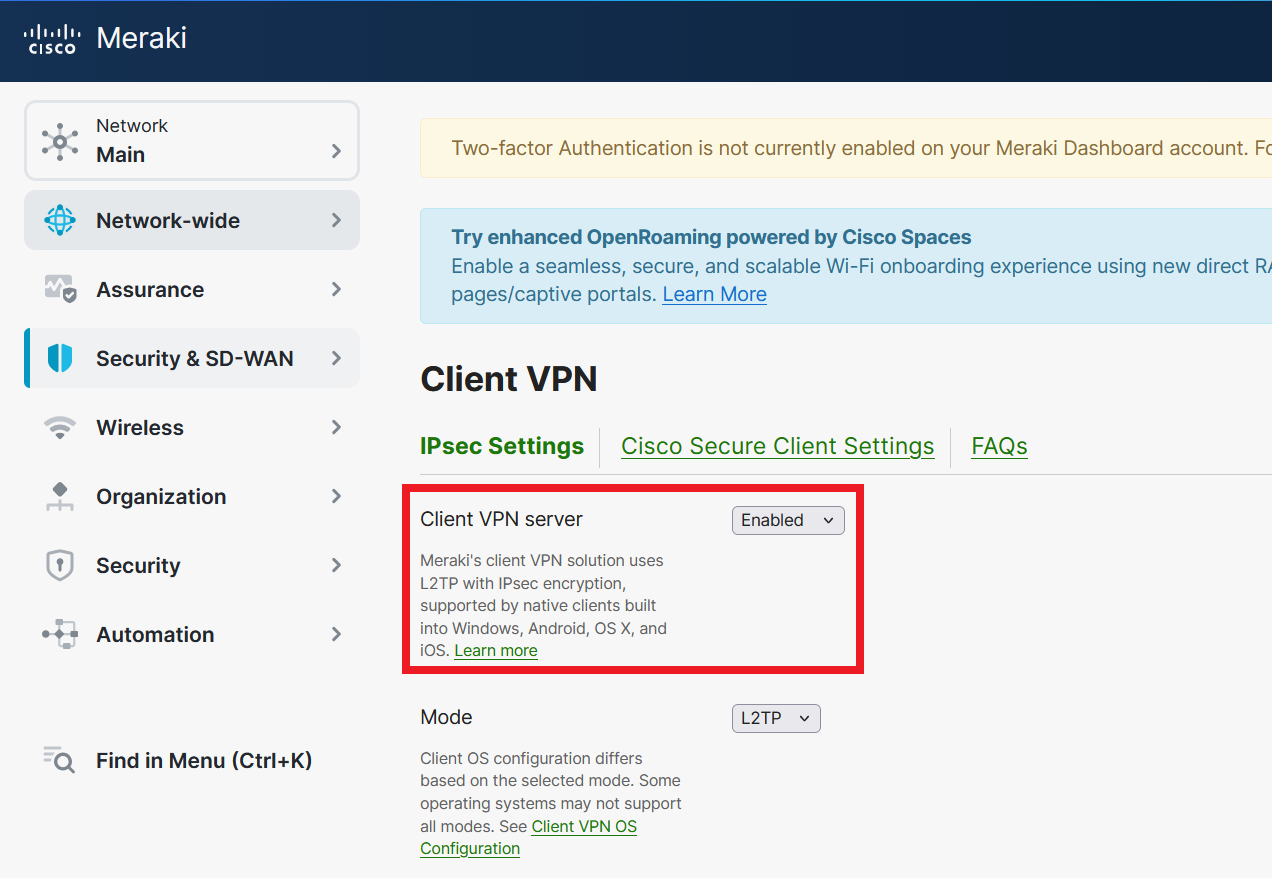Expand the Network-wide menu chevron
The image size is (1272, 878).
pyautogui.click(x=336, y=220)
